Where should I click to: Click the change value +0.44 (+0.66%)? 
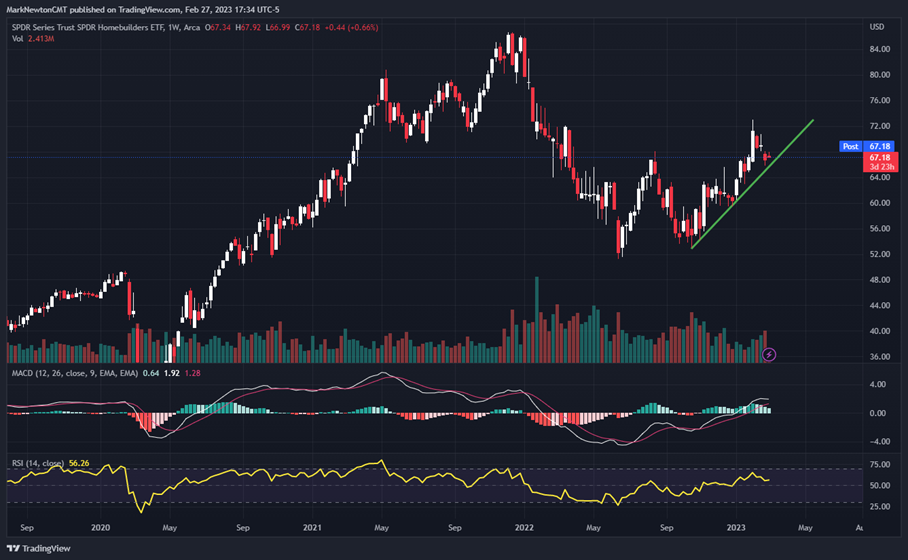click(352, 27)
